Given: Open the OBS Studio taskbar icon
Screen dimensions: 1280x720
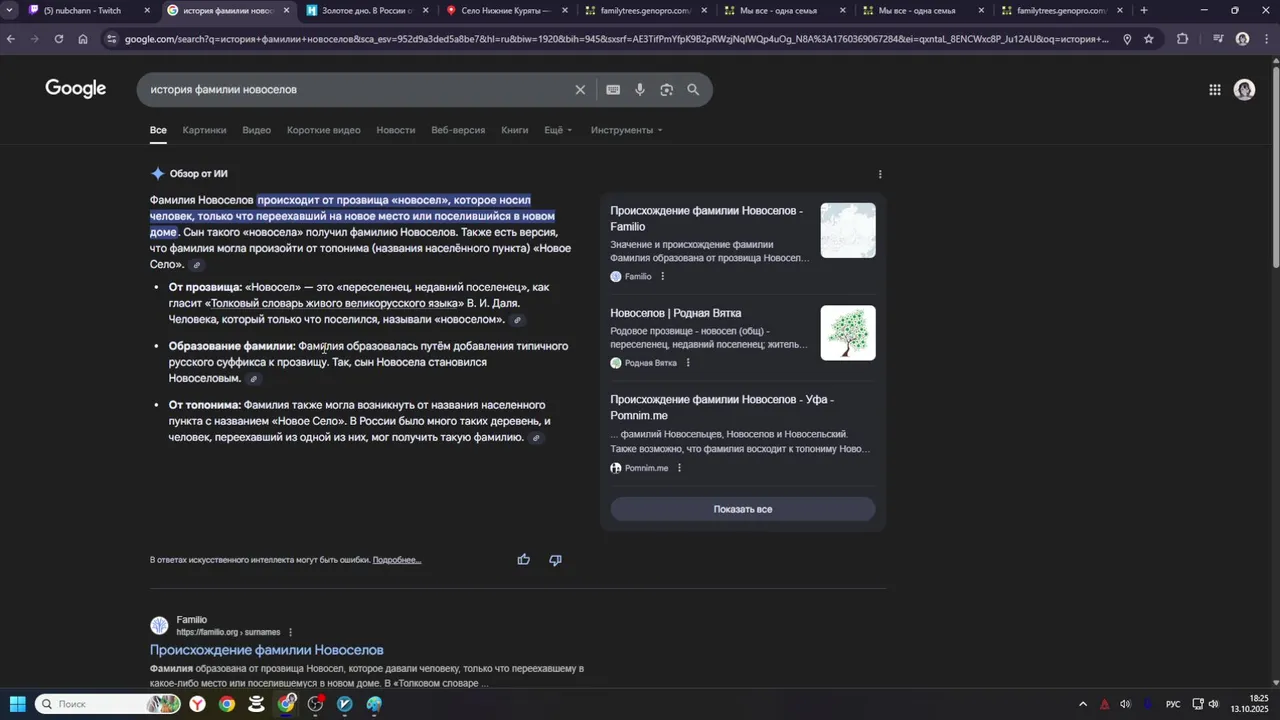Looking at the screenshot, I should [x=316, y=704].
